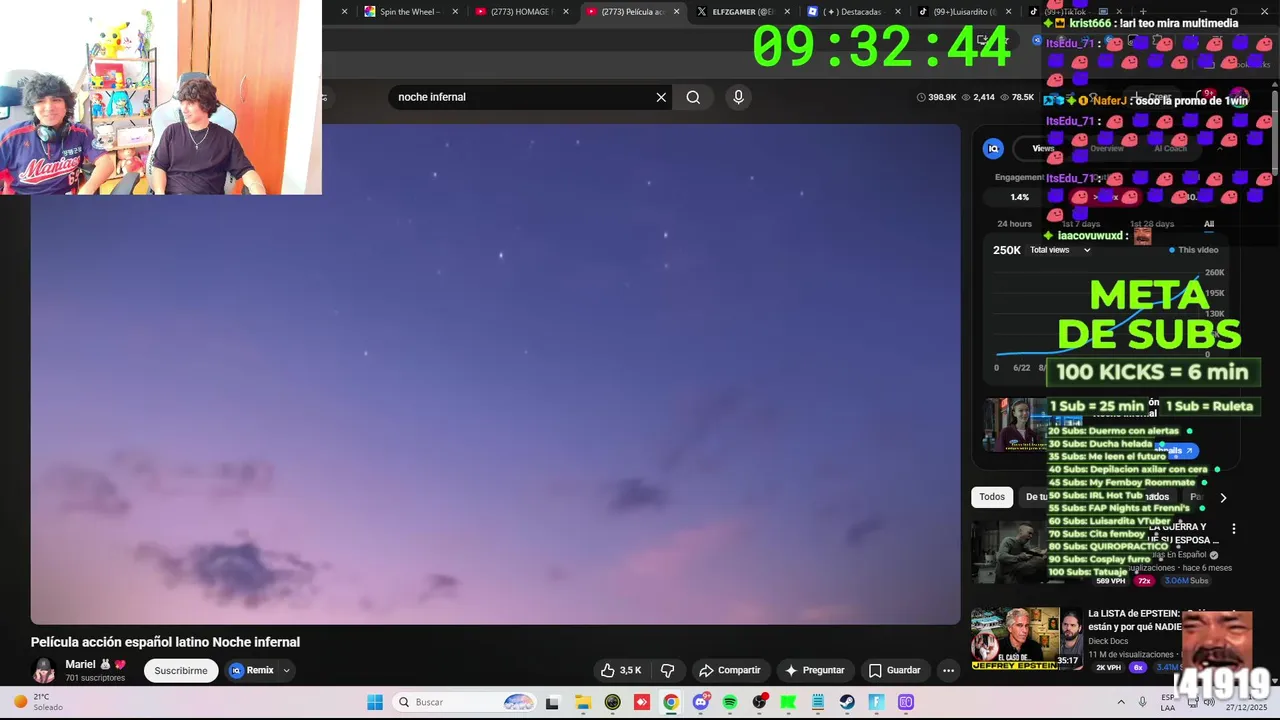Image resolution: width=1280 pixels, height=720 pixels.
Task: Open Steam from taskbar
Action: tap(847, 702)
